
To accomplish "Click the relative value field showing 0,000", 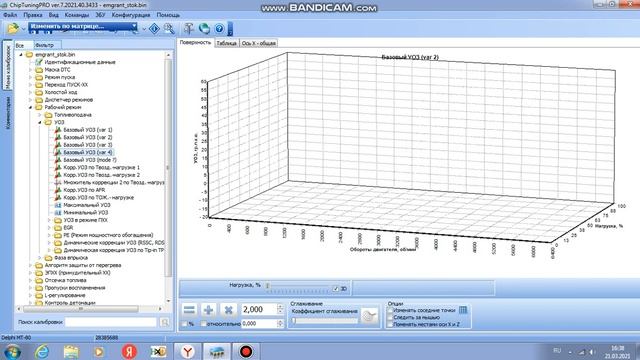I will [x=260, y=324].
